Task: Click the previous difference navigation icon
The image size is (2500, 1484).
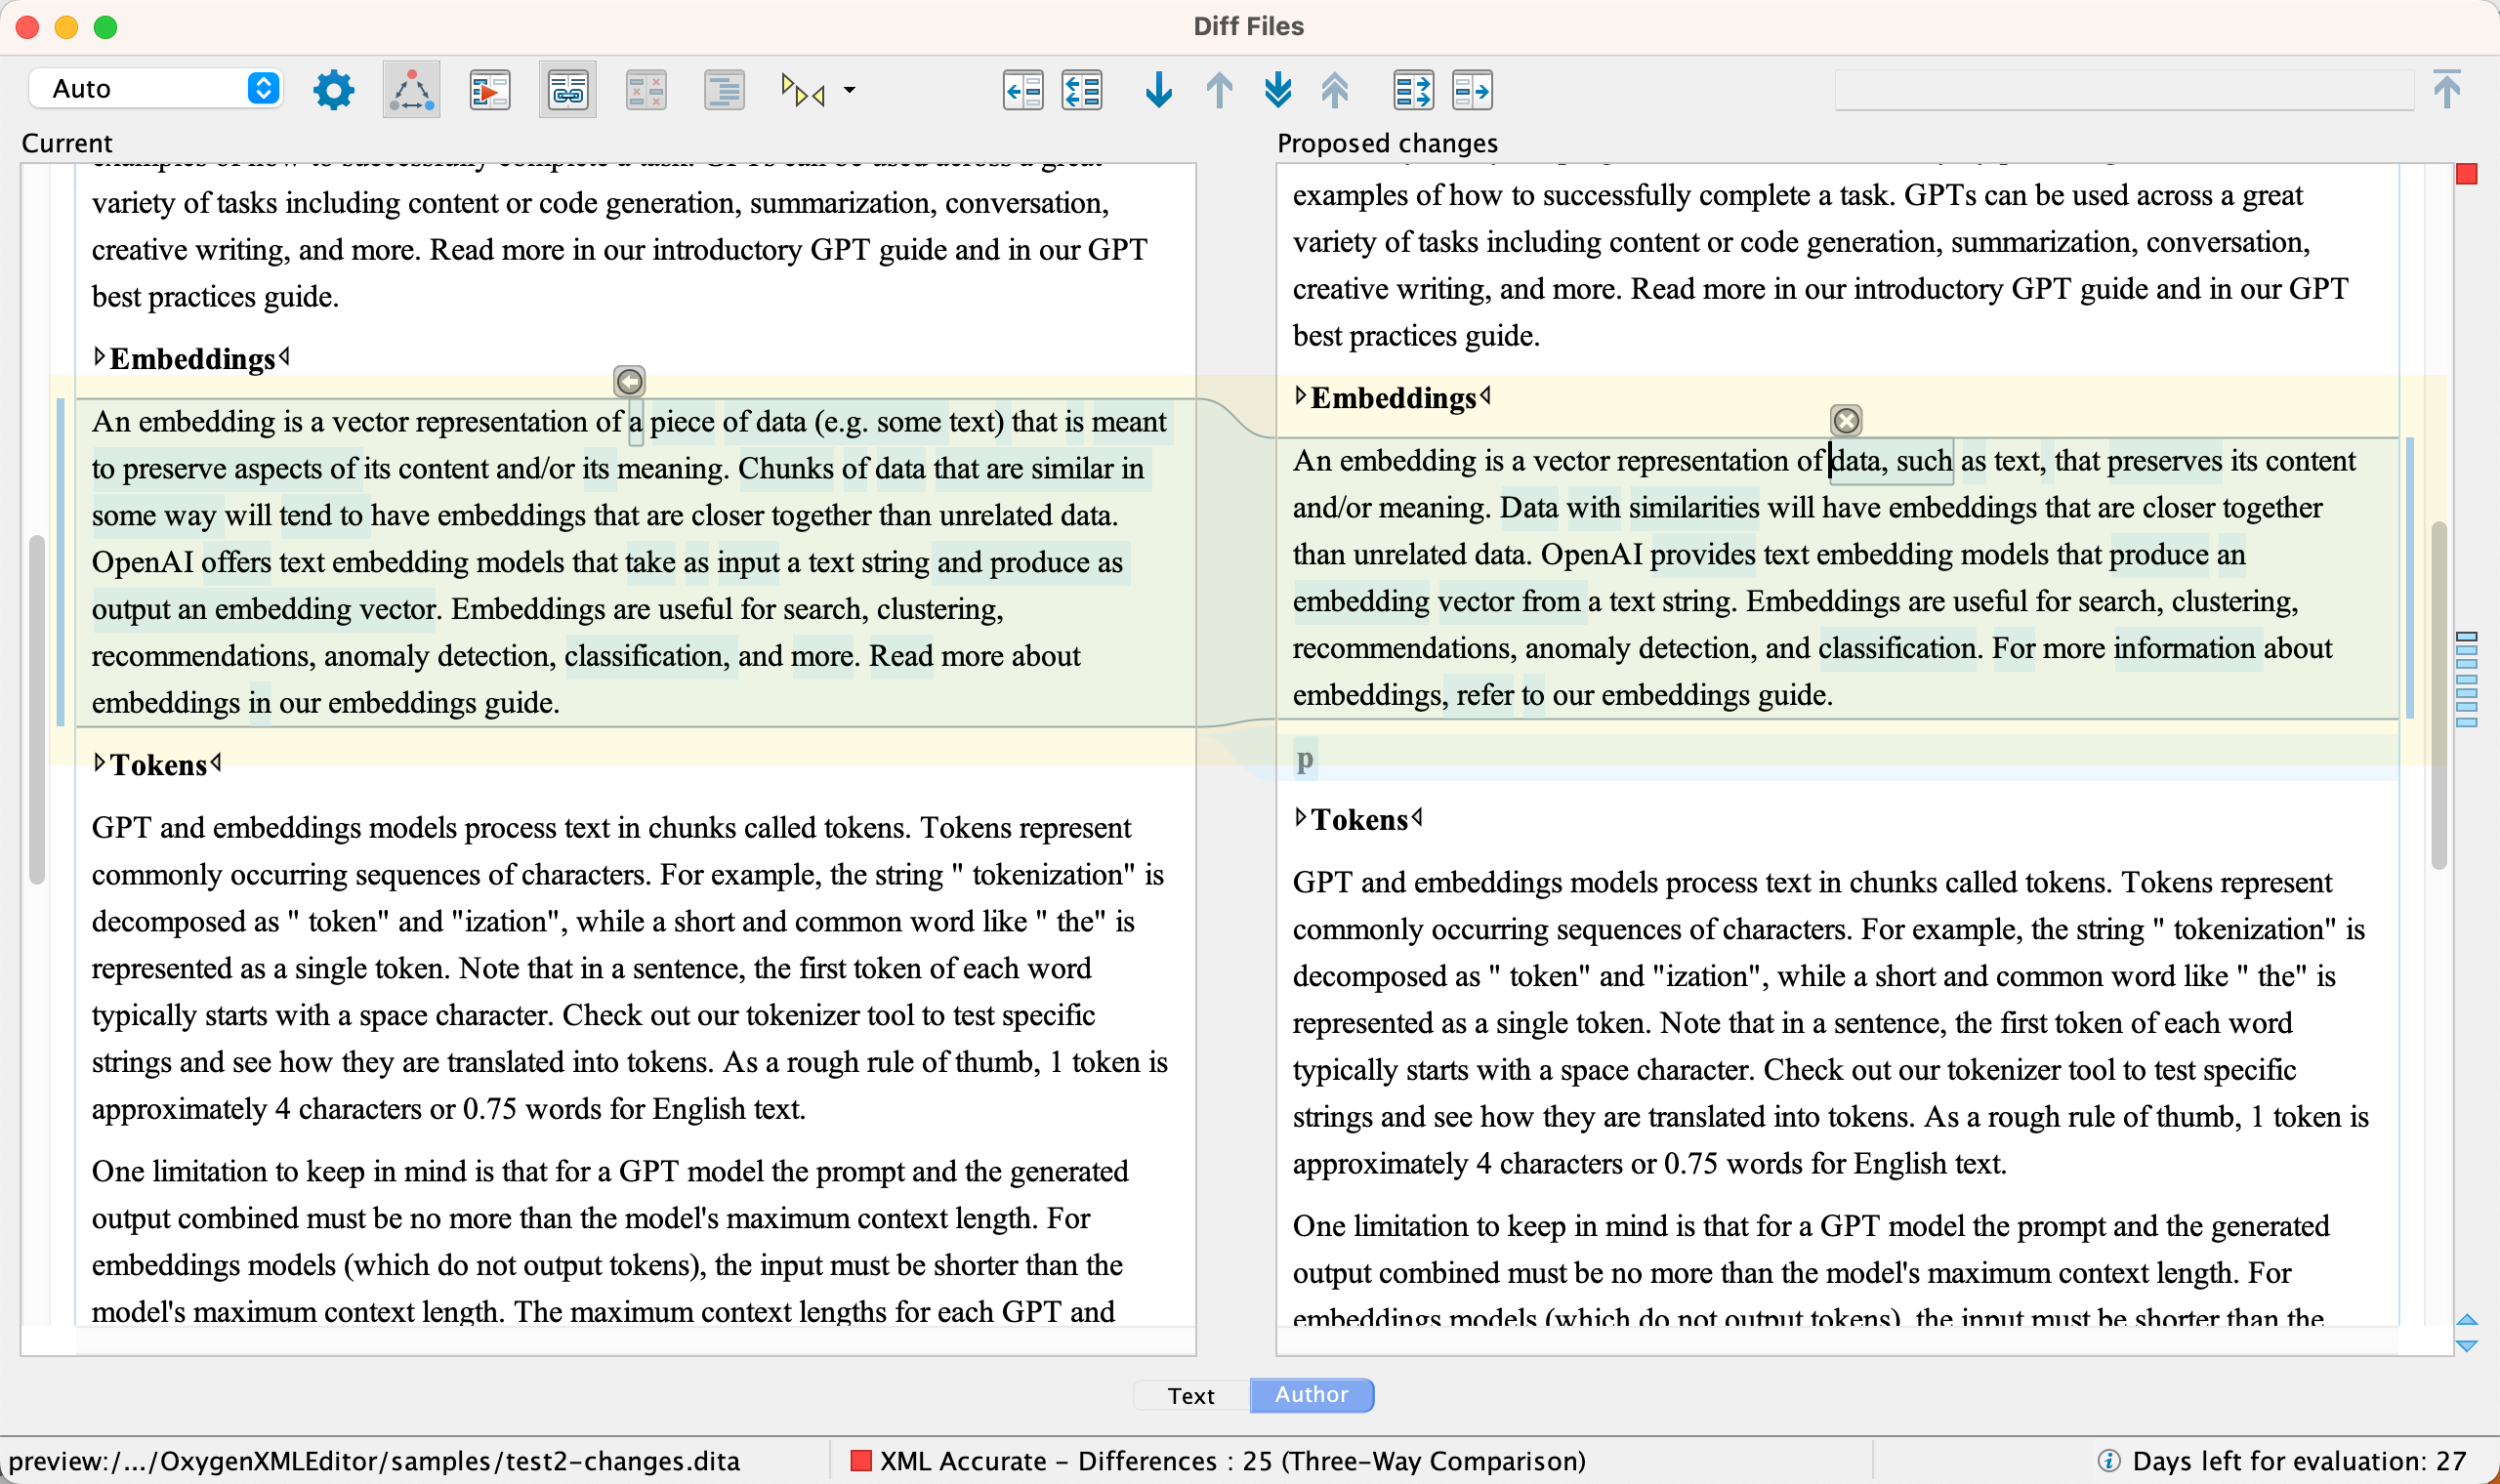Action: [x=1221, y=88]
